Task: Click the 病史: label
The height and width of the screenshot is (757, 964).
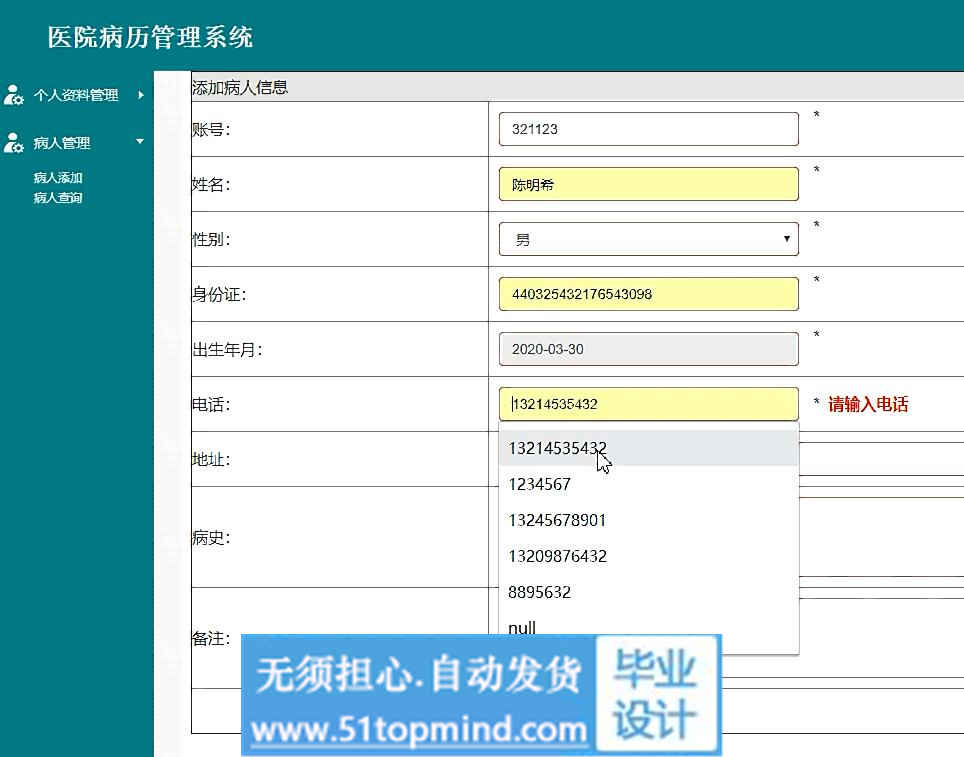Action: pos(211,538)
